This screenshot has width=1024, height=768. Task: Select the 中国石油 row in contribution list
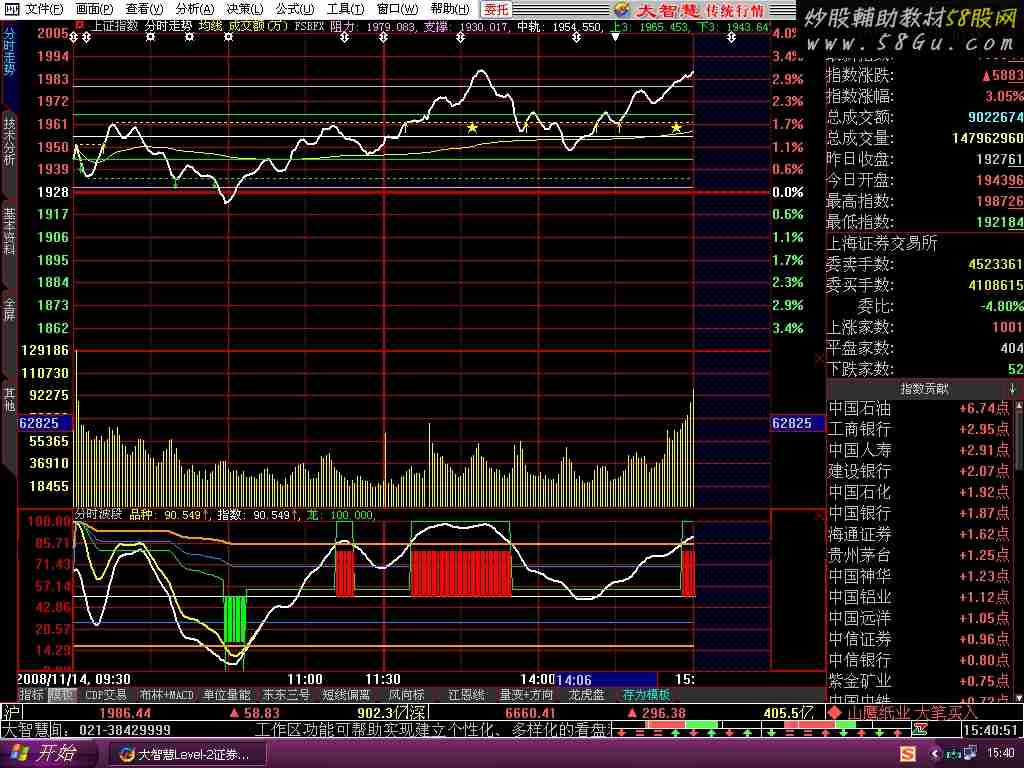coord(919,409)
